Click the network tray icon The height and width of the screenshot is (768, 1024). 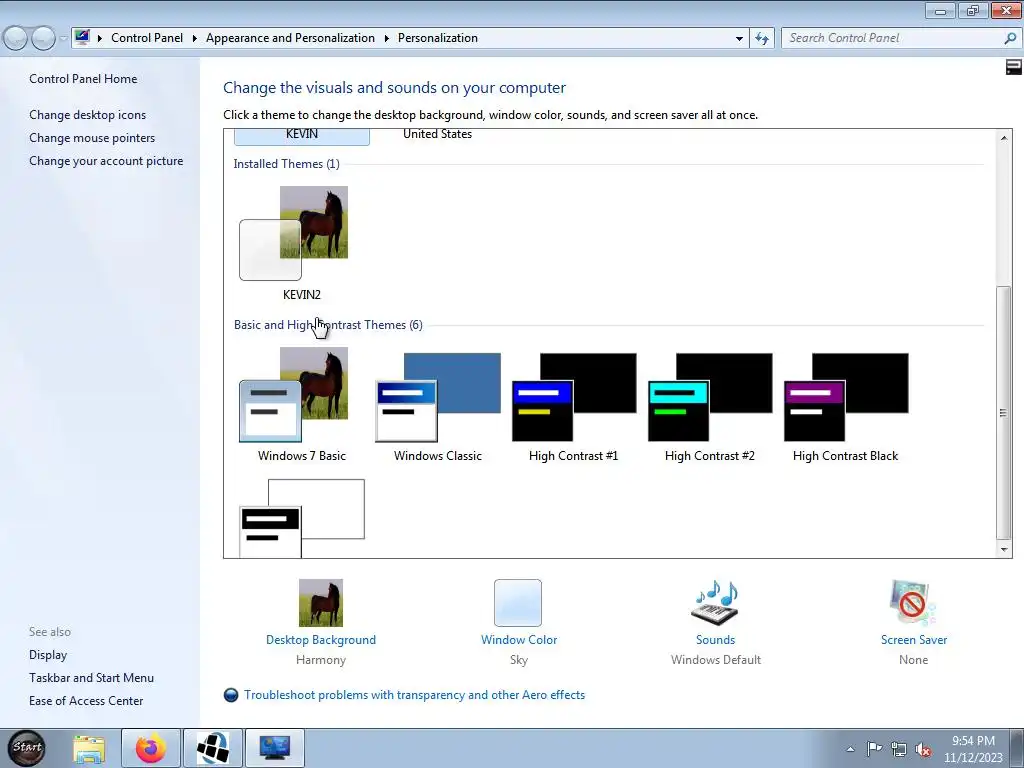899,749
